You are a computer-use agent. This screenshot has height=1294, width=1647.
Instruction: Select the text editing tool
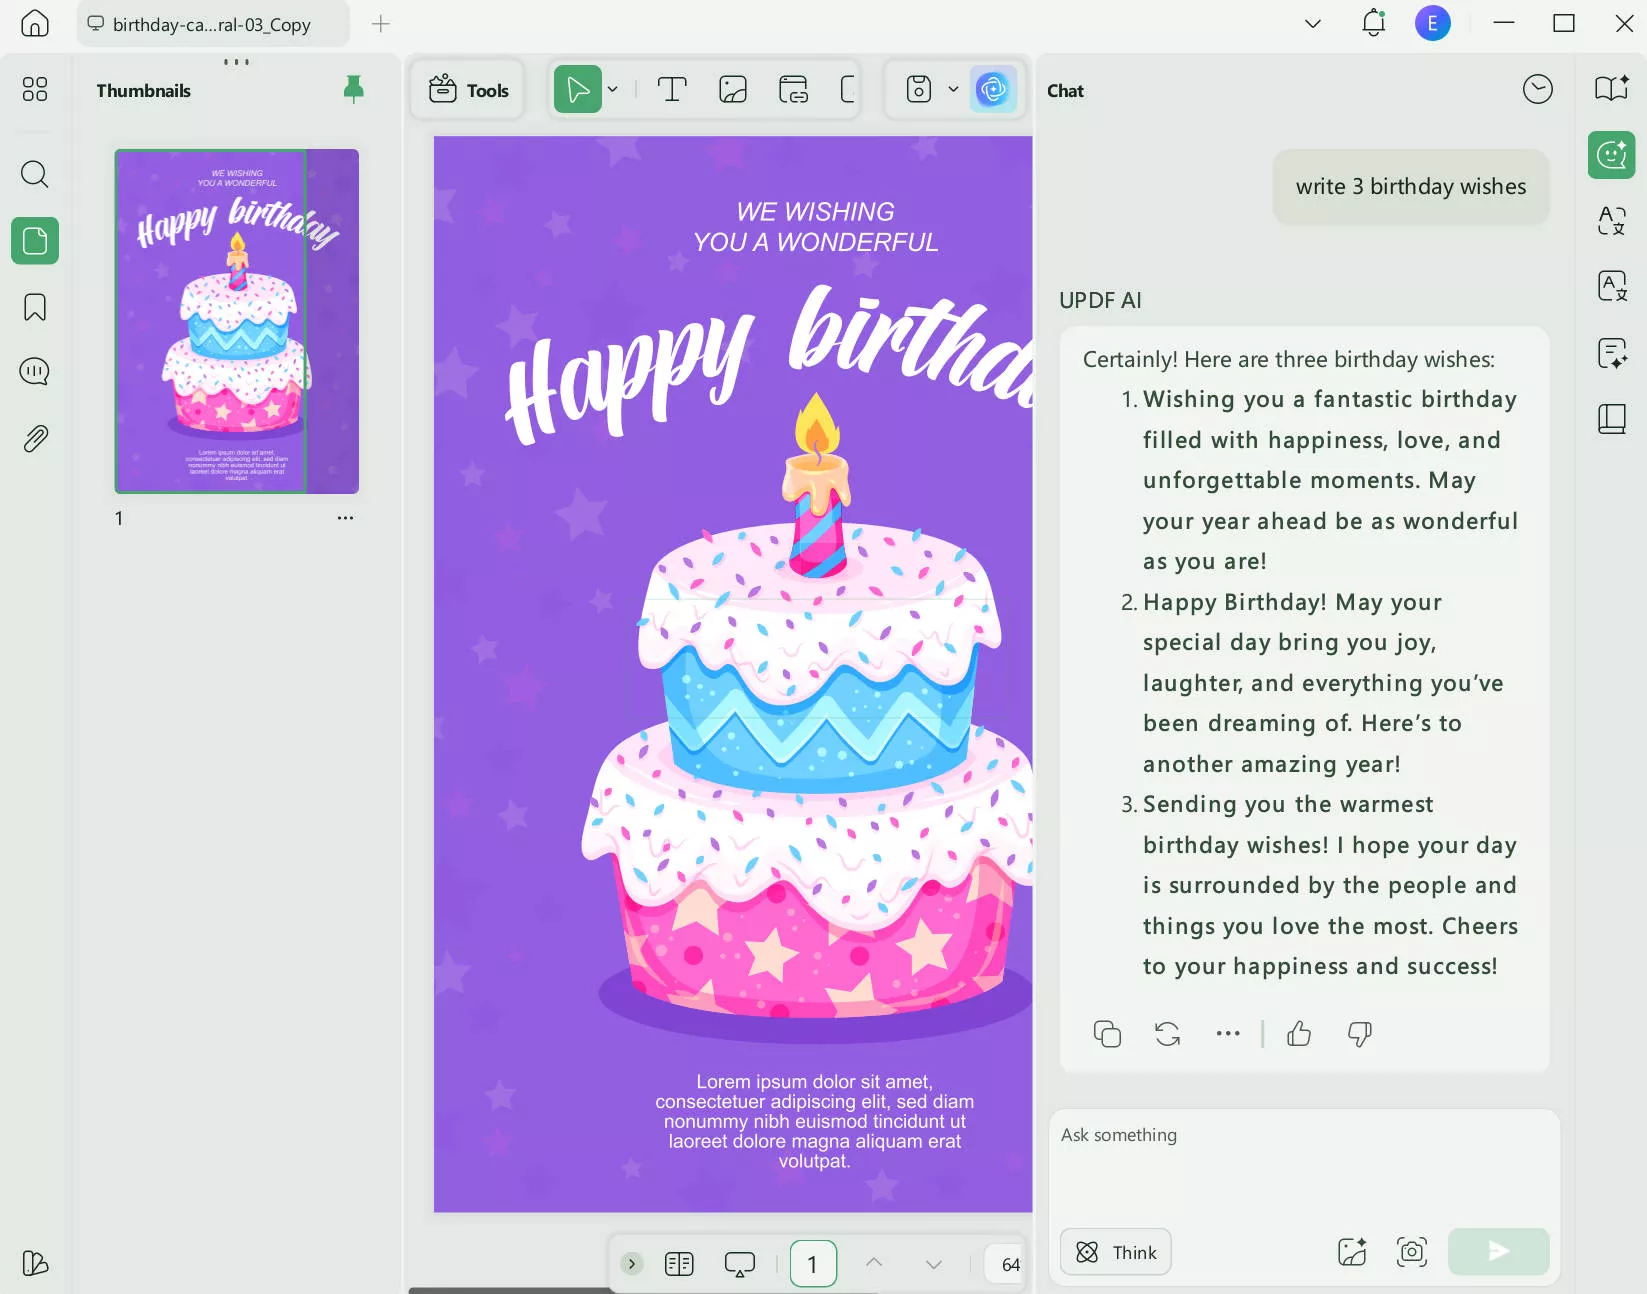click(670, 89)
